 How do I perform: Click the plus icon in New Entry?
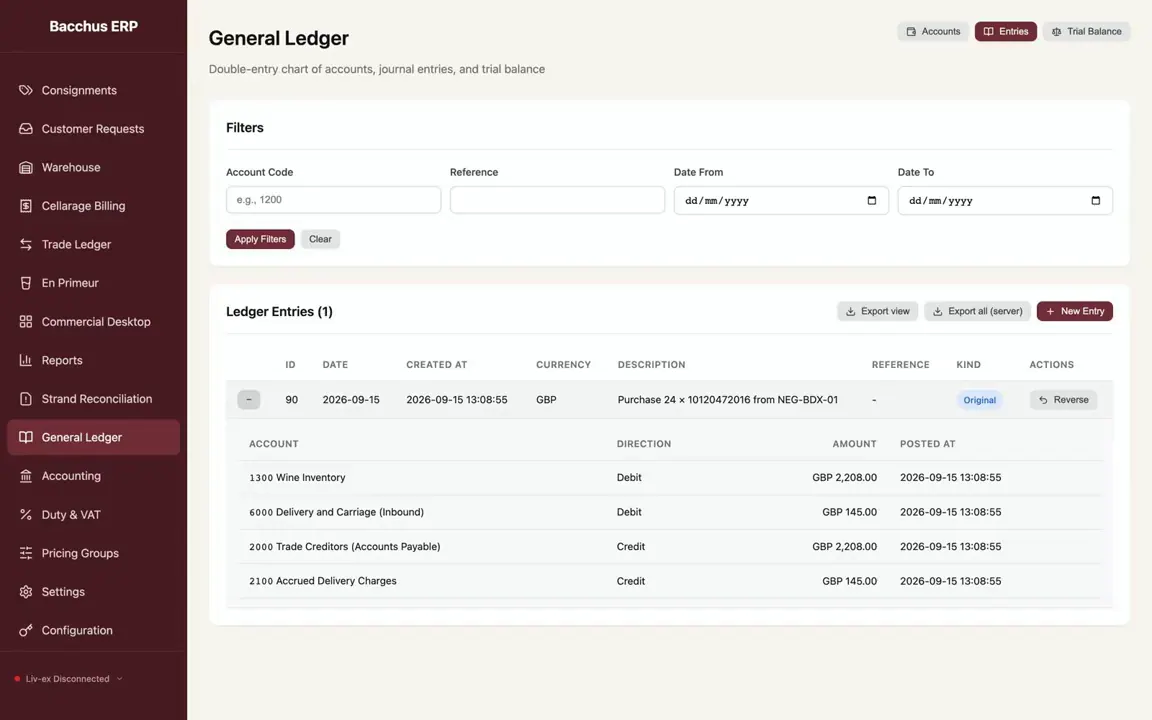tap(1050, 312)
